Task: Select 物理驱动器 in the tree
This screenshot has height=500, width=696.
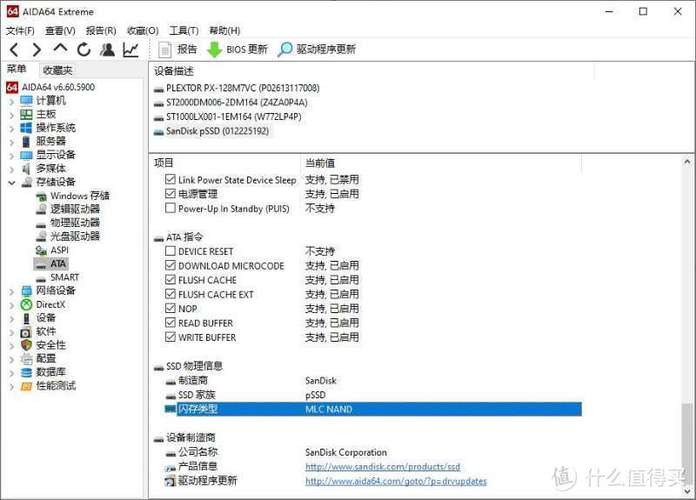Action: pos(75,223)
